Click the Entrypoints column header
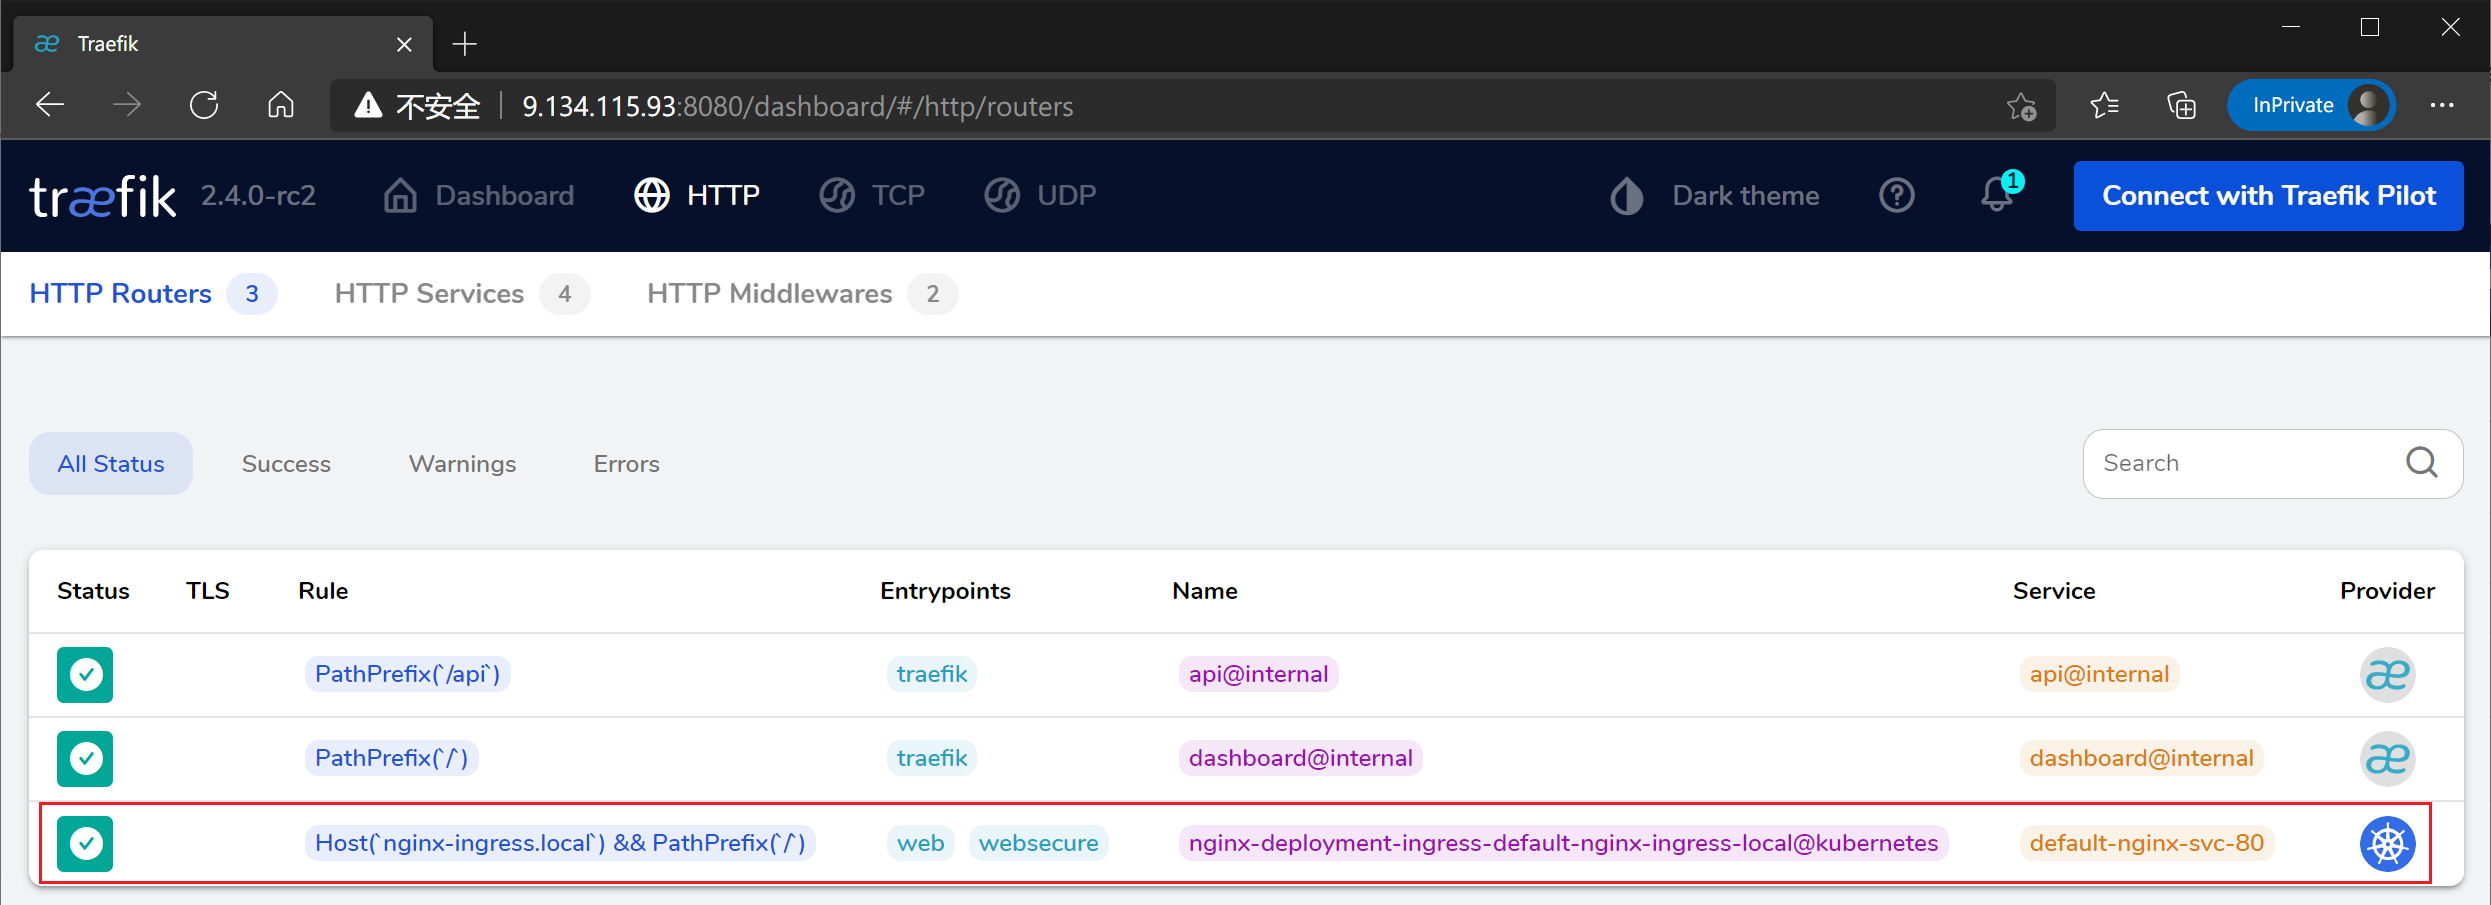 tap(945, 591)
